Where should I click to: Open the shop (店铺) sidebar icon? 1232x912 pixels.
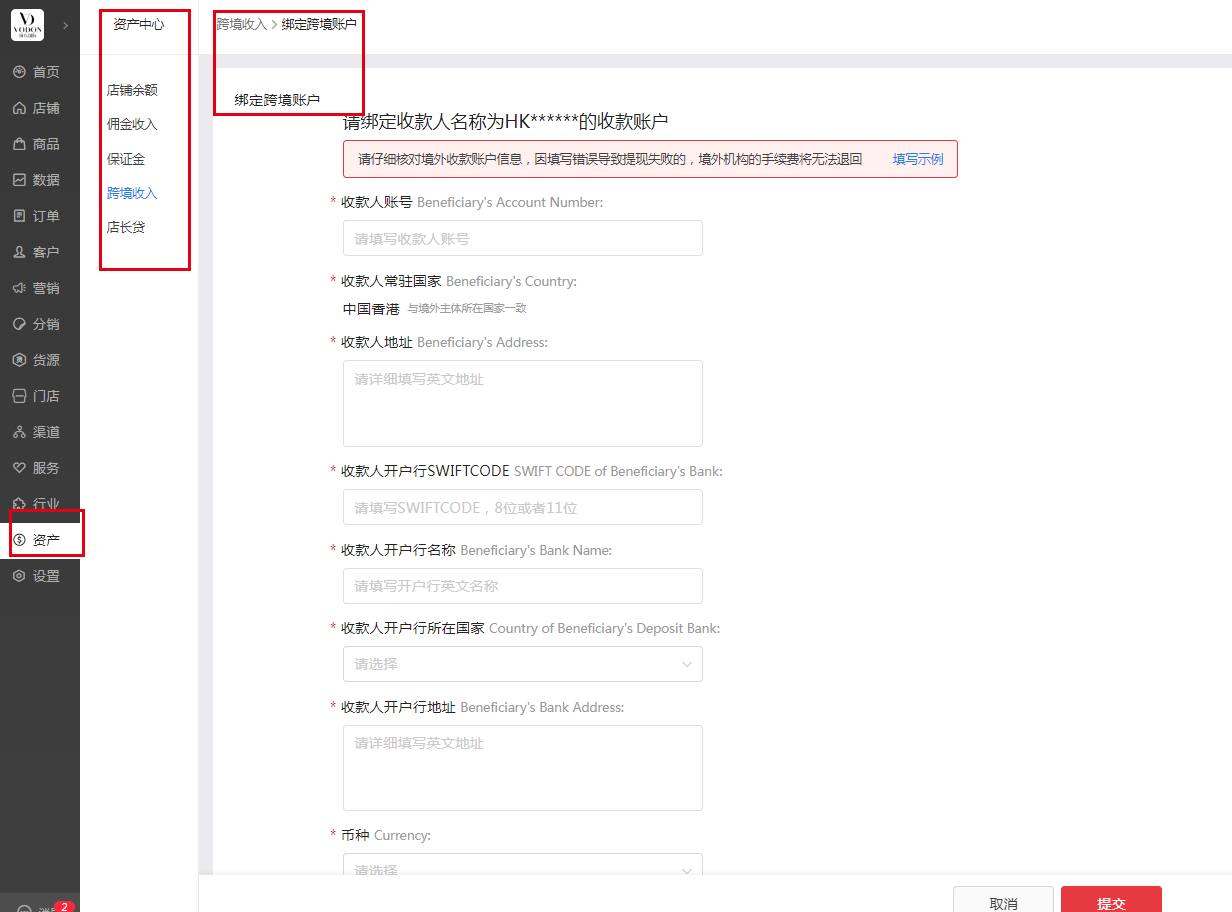coord(19,108)
